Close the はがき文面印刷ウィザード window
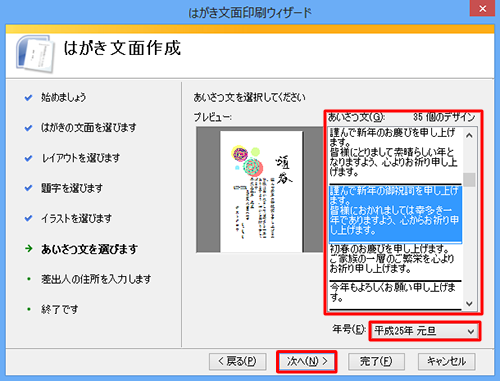Screen dimensions: 500x381 [x=482, y=9]
